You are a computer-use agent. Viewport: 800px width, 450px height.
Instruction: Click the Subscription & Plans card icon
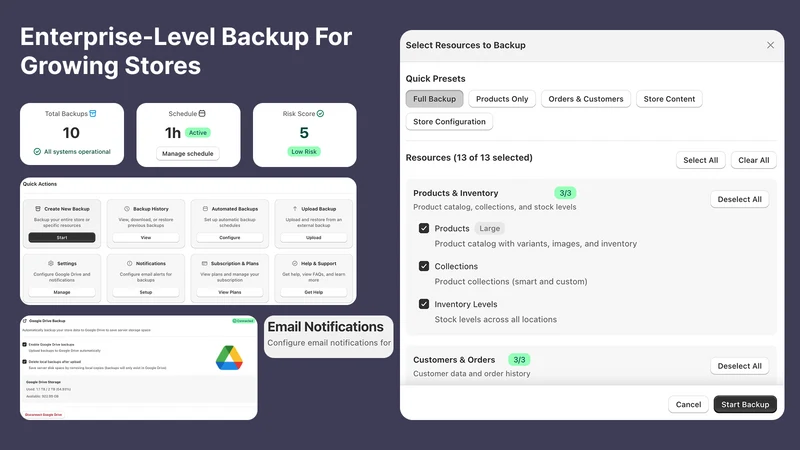point(205,263)
